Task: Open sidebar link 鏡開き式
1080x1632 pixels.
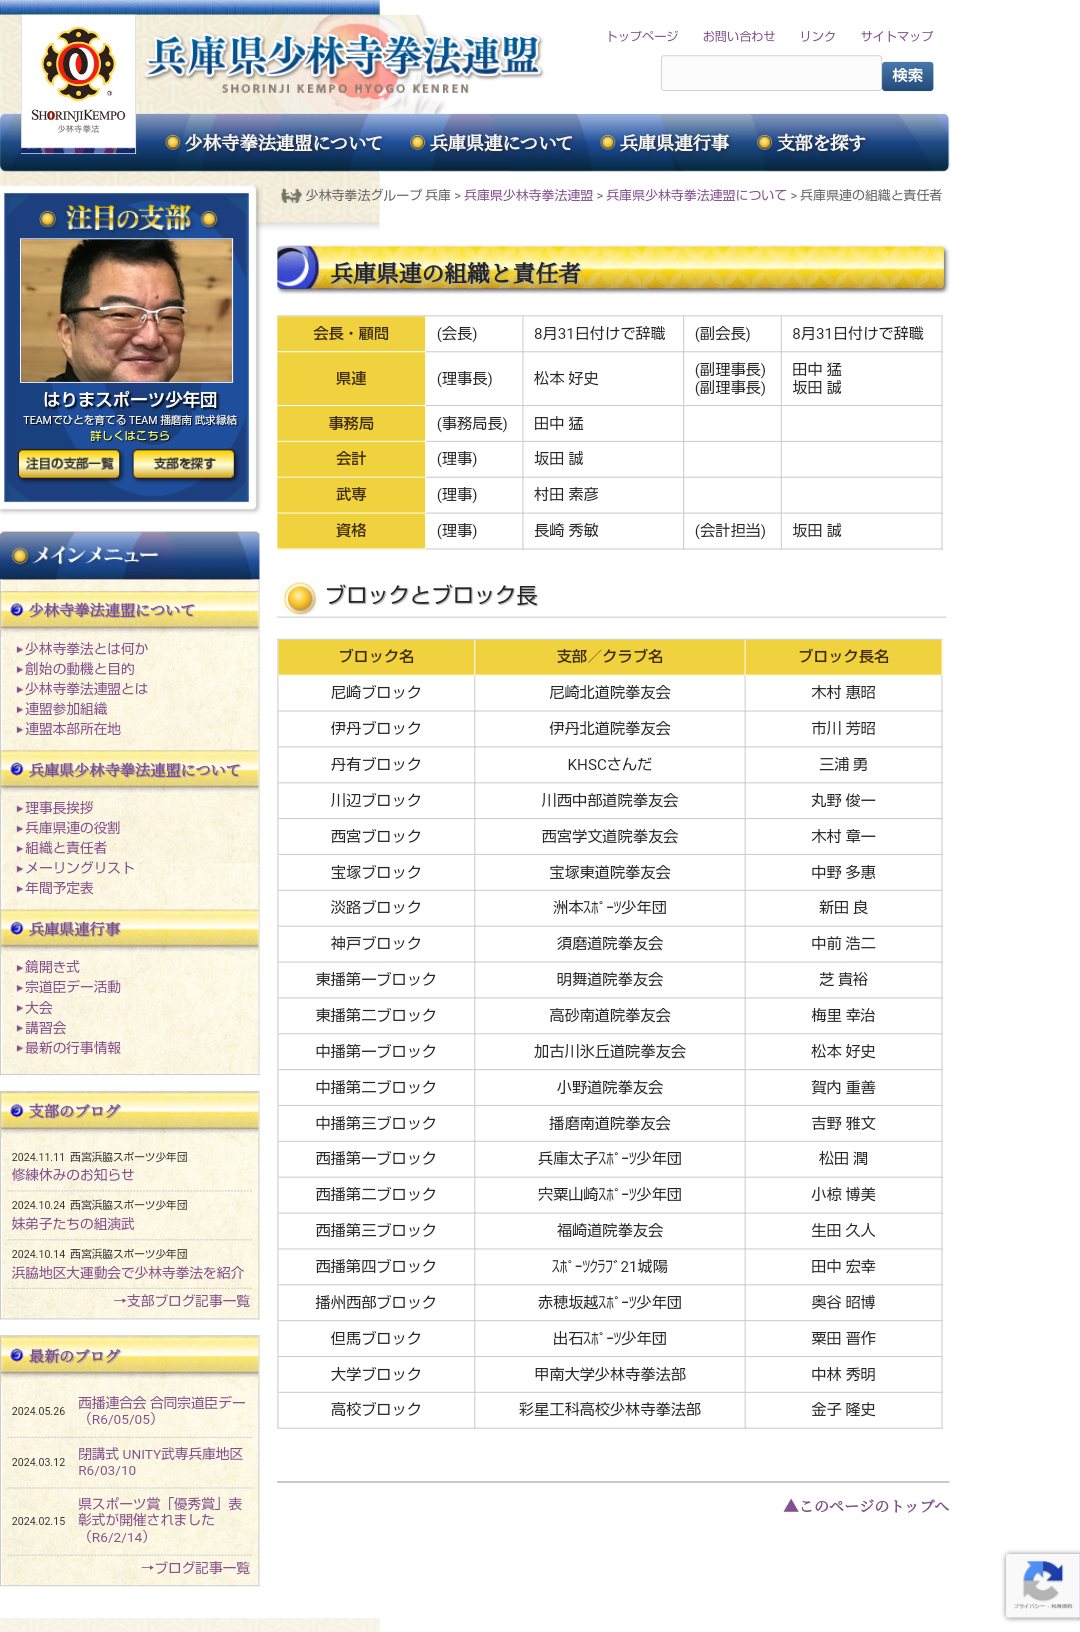Action: (x=52, y=967)
